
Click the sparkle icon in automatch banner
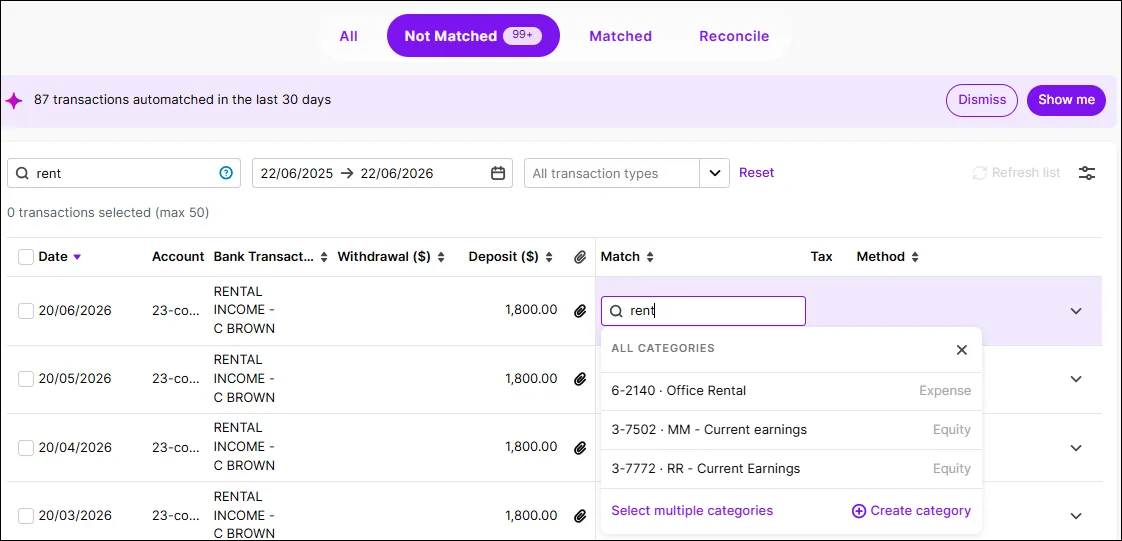click(14, 101)
